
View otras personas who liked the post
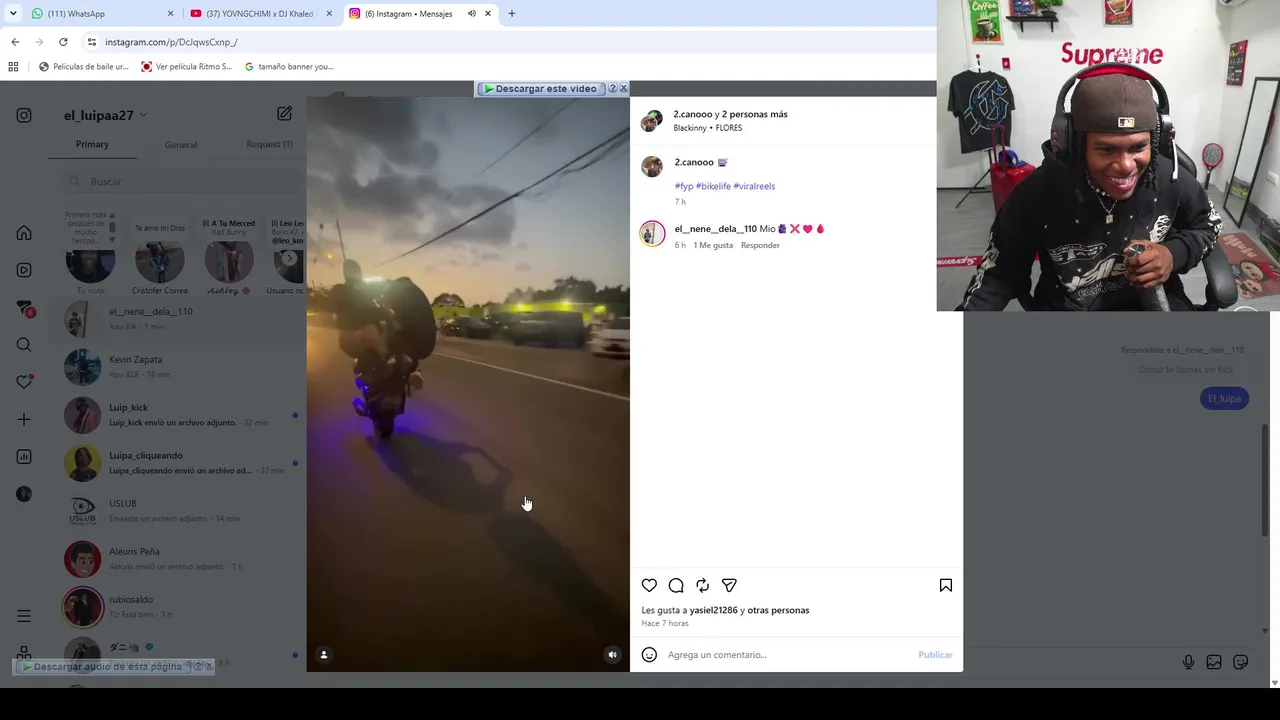click(778, 610)
